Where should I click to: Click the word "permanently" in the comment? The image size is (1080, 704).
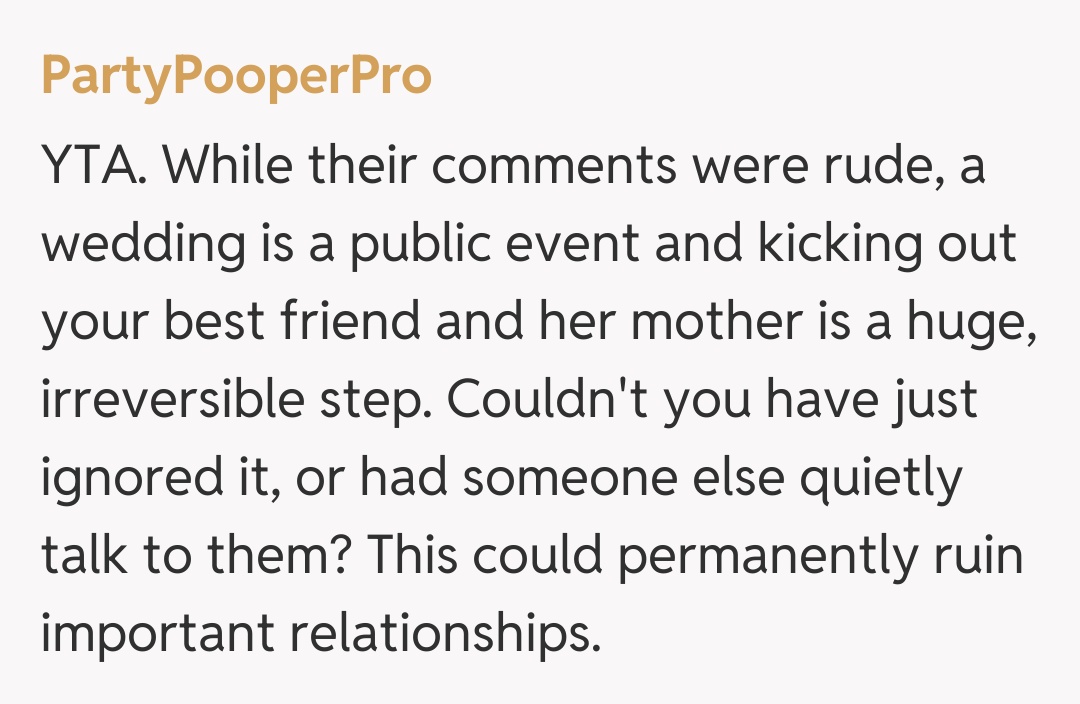pos(765,558)
